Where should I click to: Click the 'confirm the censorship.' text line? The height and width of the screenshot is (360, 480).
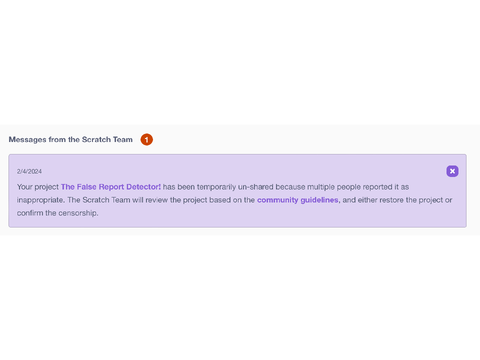click(x=58, y=213)
